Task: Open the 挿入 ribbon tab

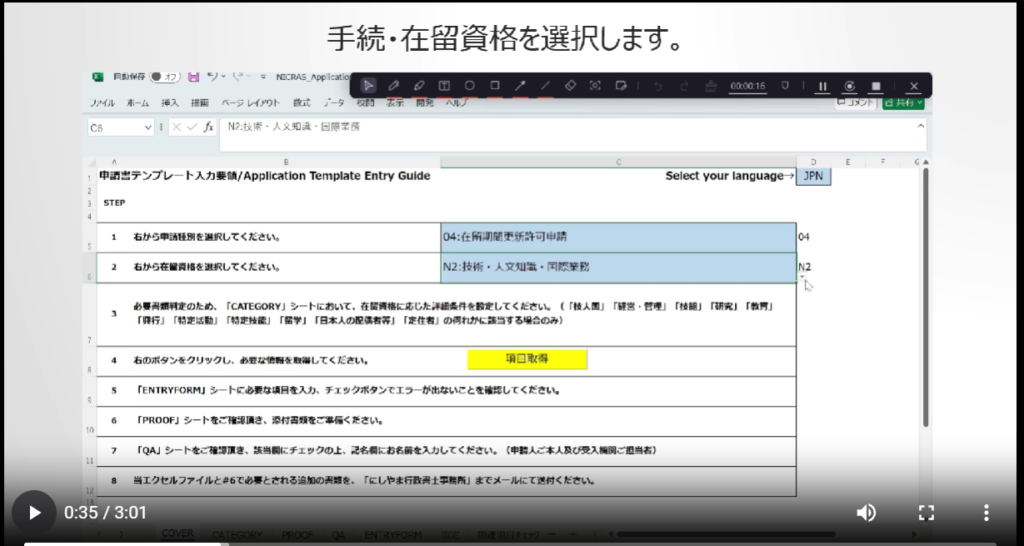Action: [170, 103]
